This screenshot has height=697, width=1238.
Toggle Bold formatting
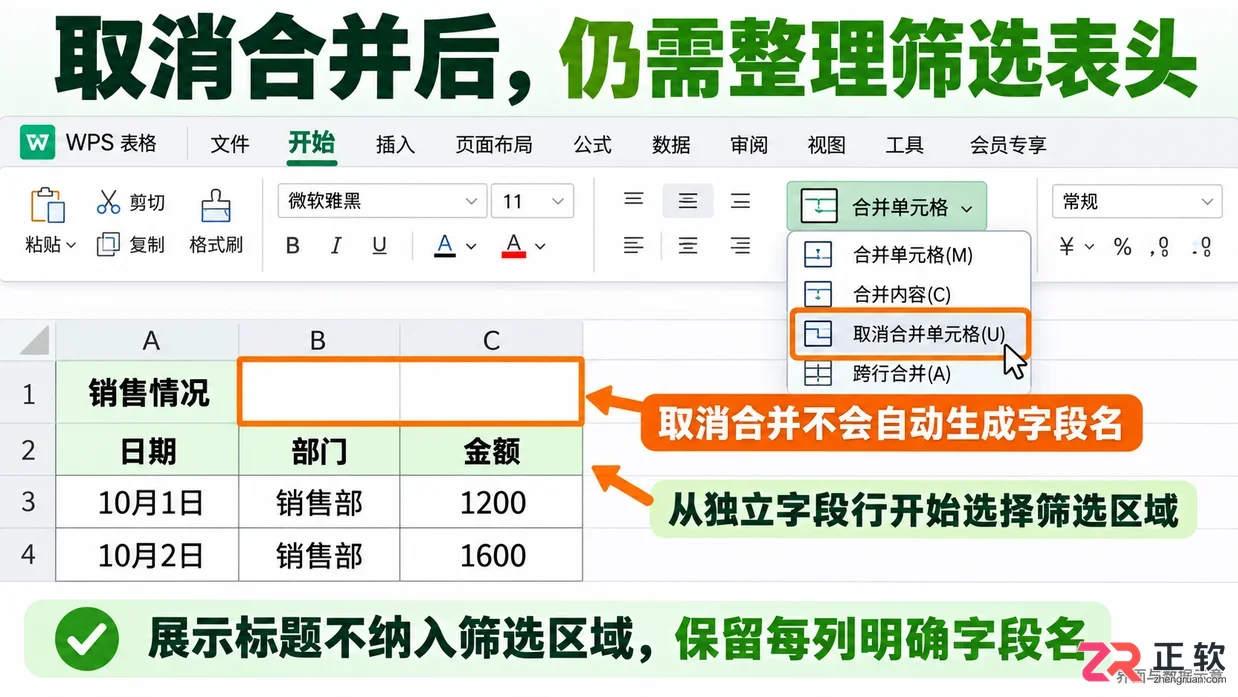293,245
